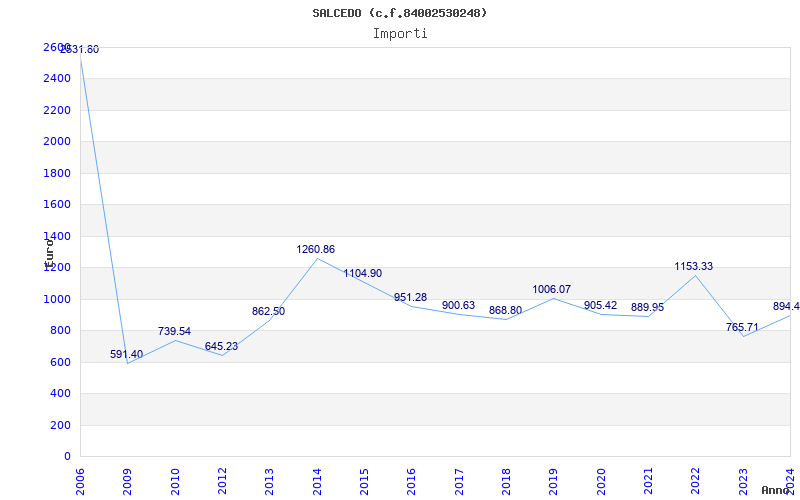Click the 951.28 data label

click(410, 297)
